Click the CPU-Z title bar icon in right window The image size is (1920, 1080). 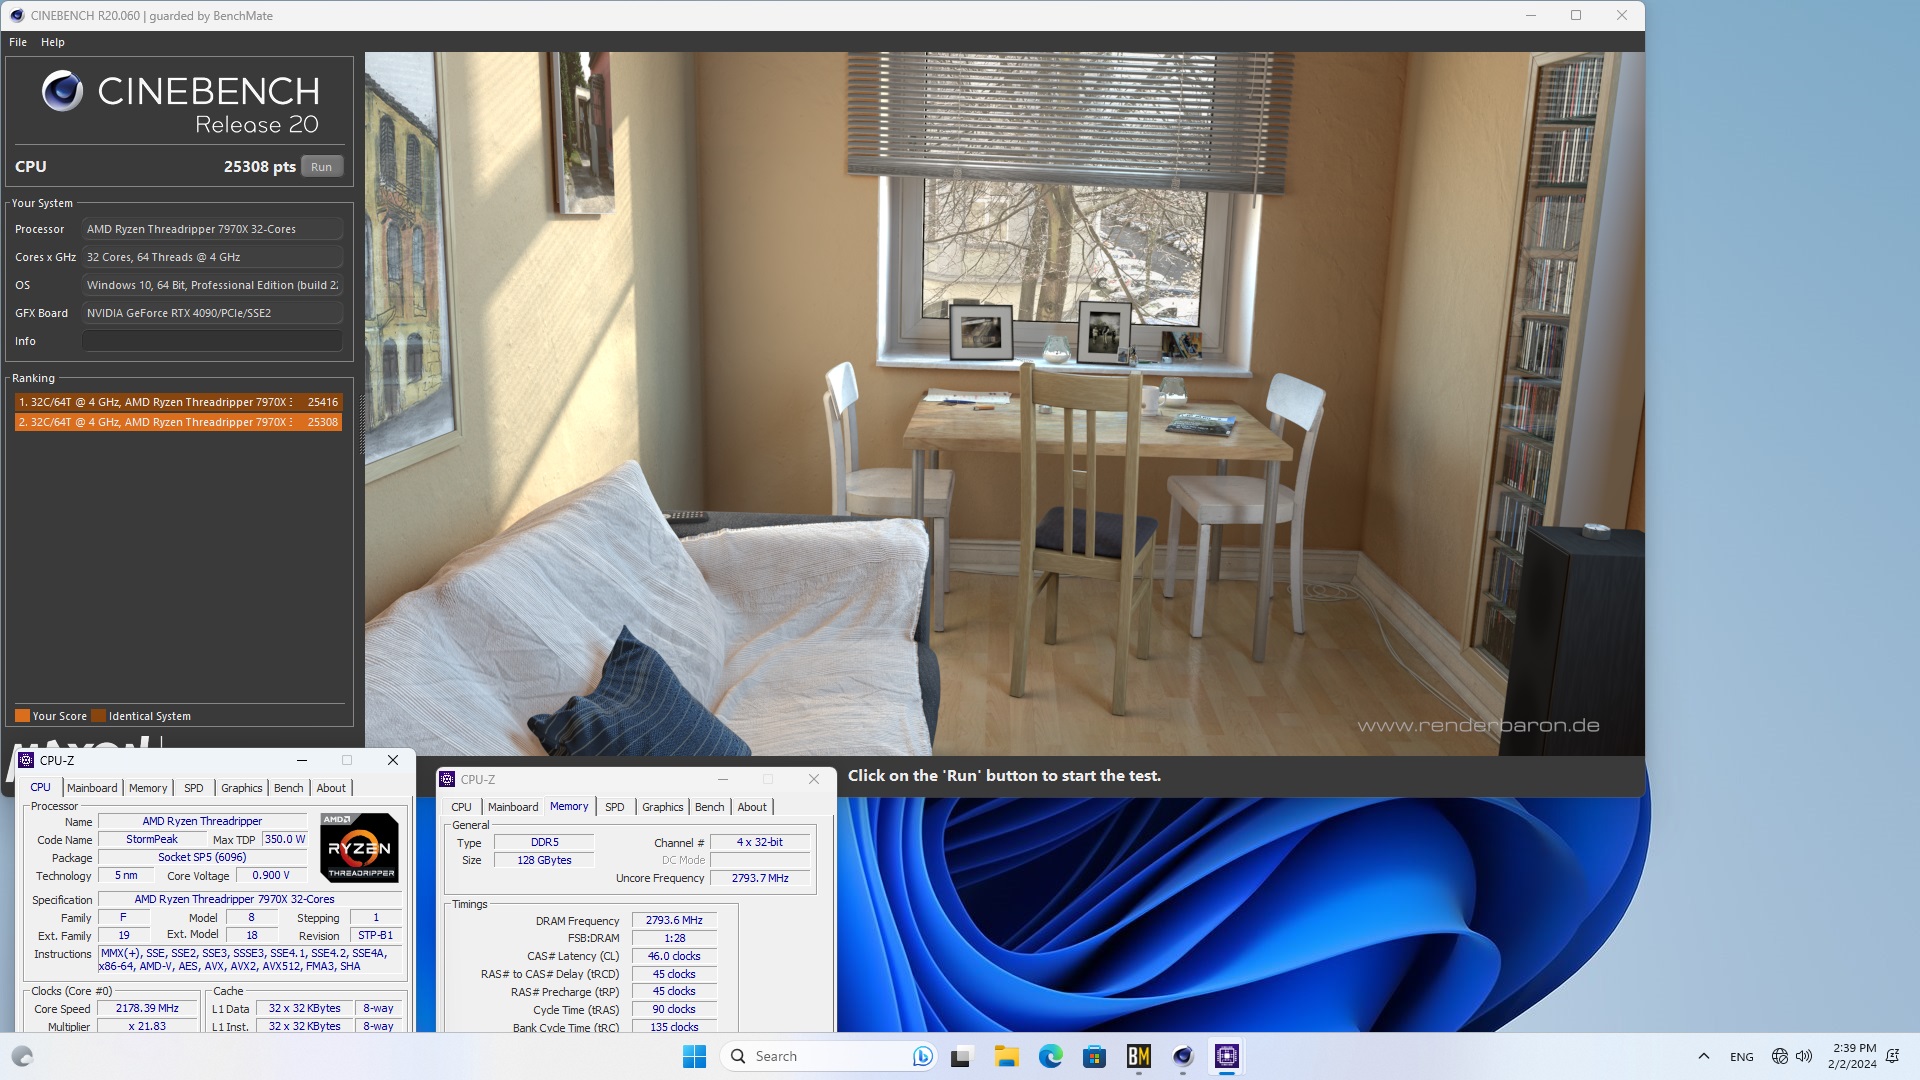point(447,779)
